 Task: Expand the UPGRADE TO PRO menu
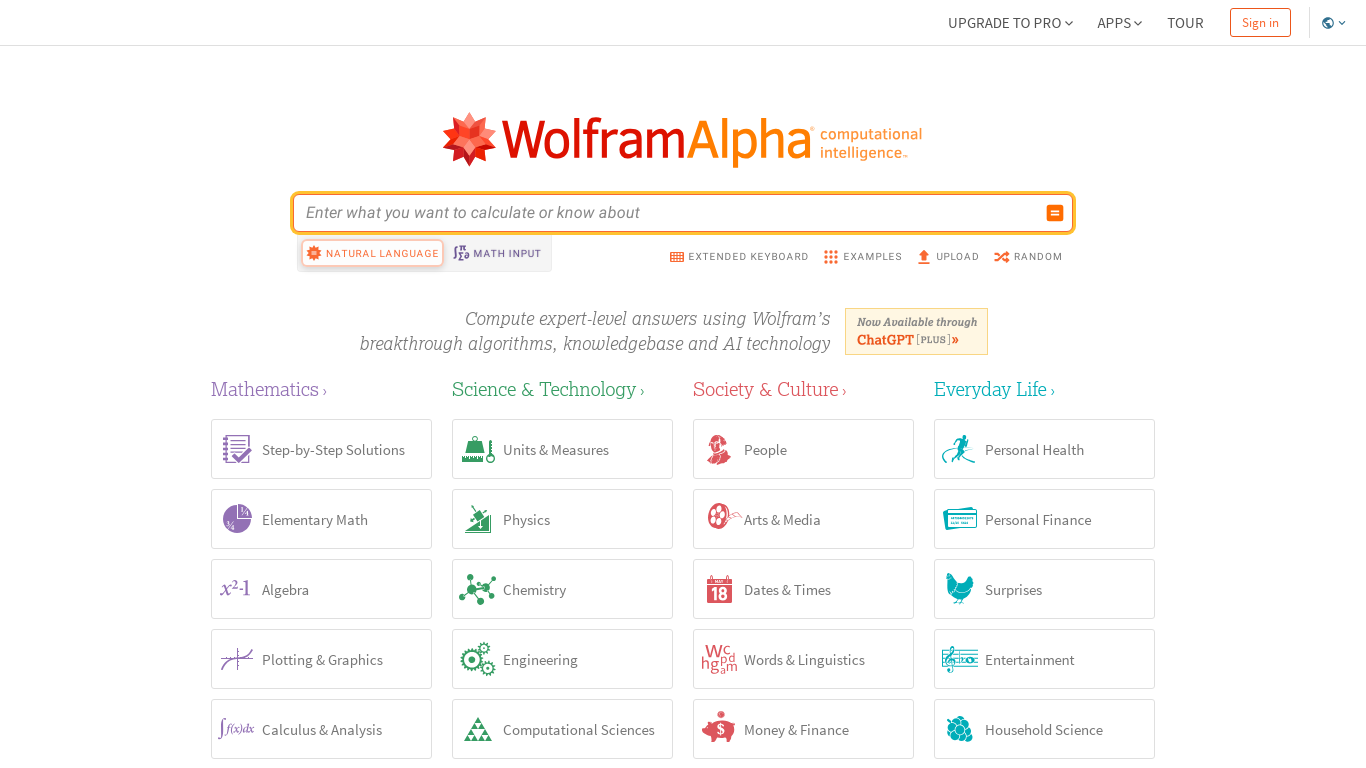(x=1009, y=22)
